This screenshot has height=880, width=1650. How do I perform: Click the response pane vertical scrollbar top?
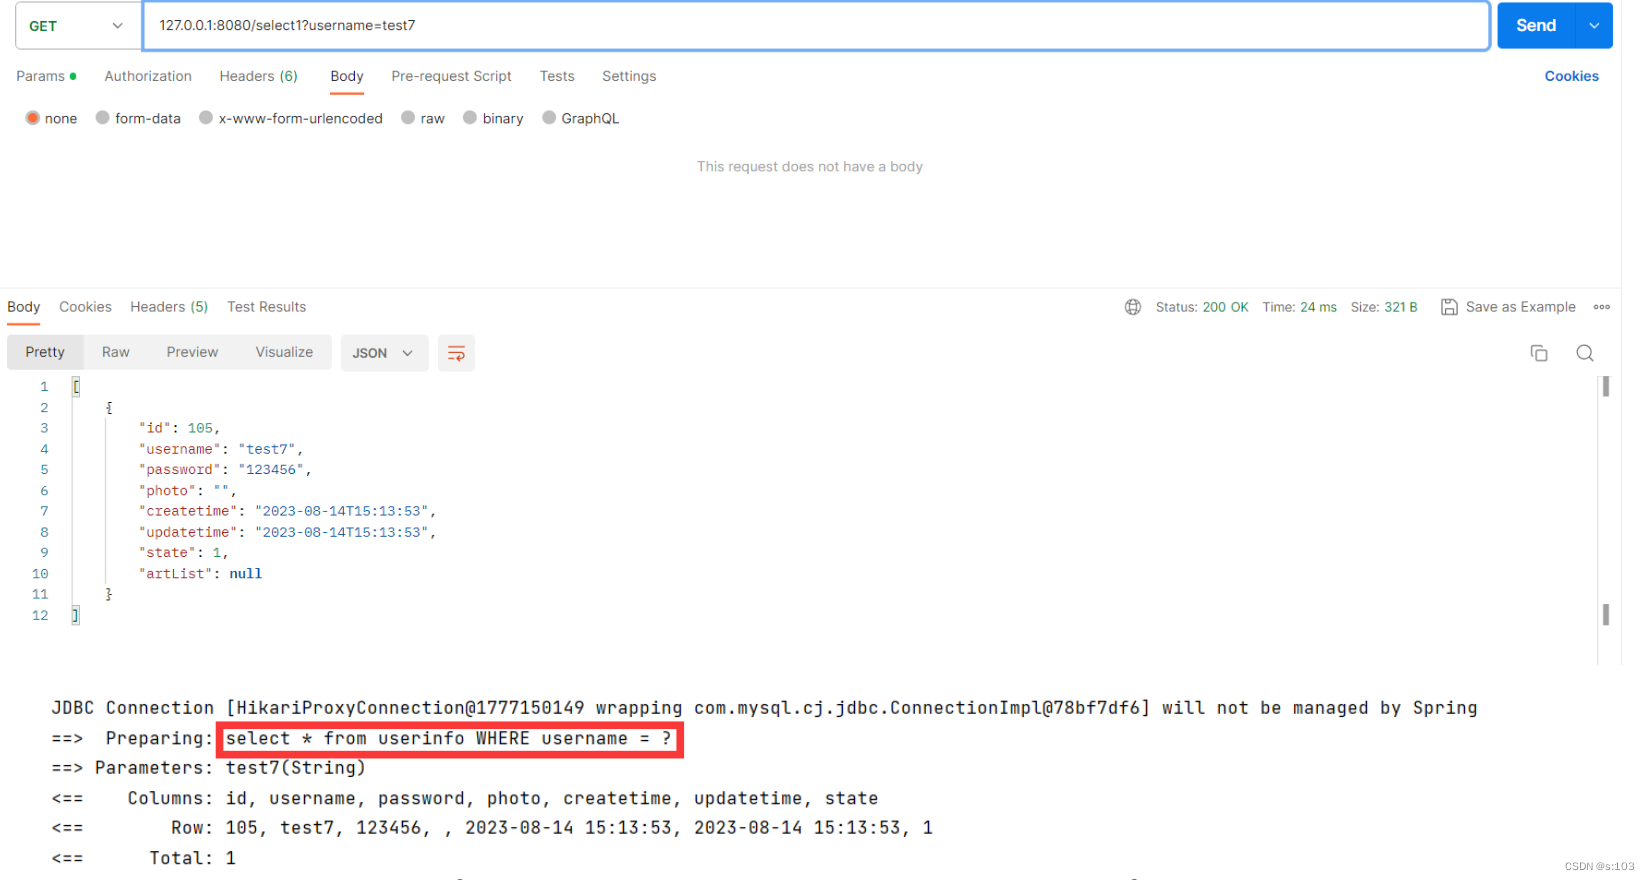coord(1605,387)
